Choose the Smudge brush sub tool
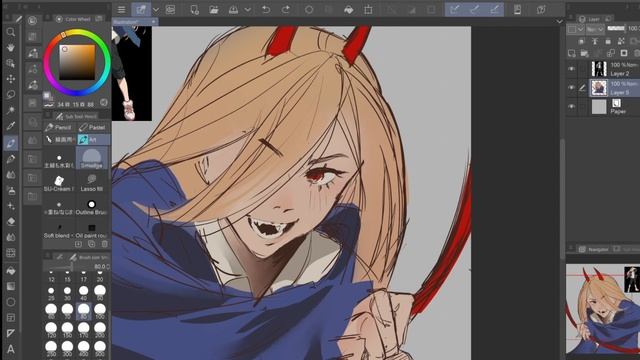The image size is (640, 360). [92, 159]
